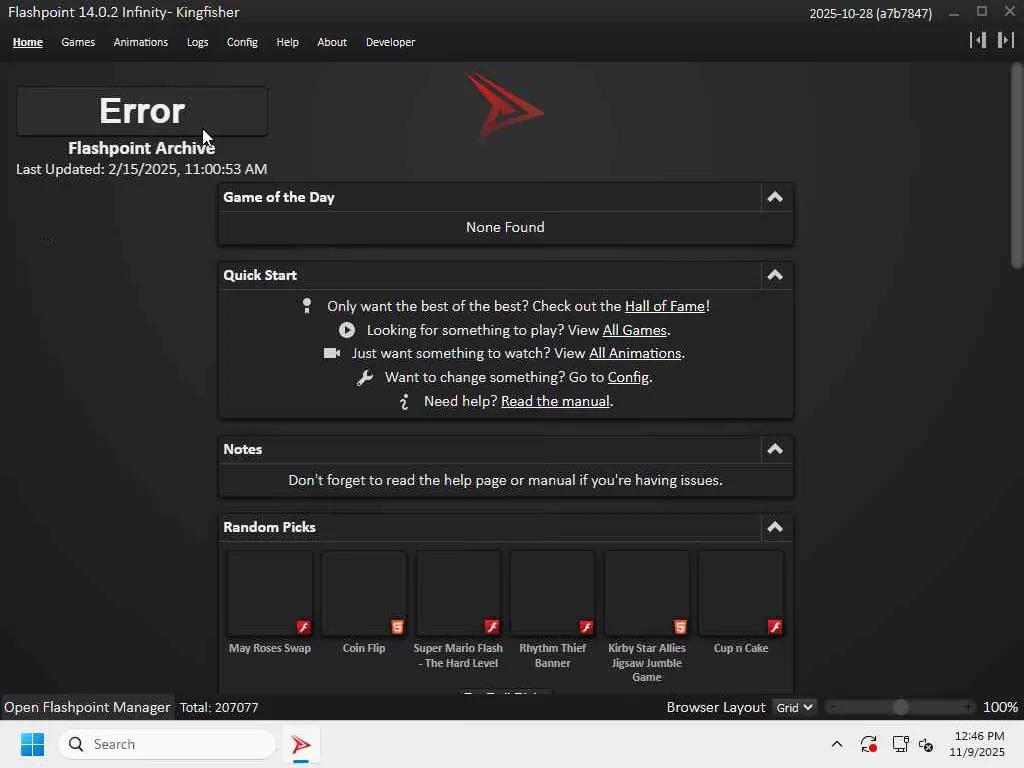This screenshot has height=768, width=1024.
Task: Open the Home tab
Action: click(x=27, y=42)
